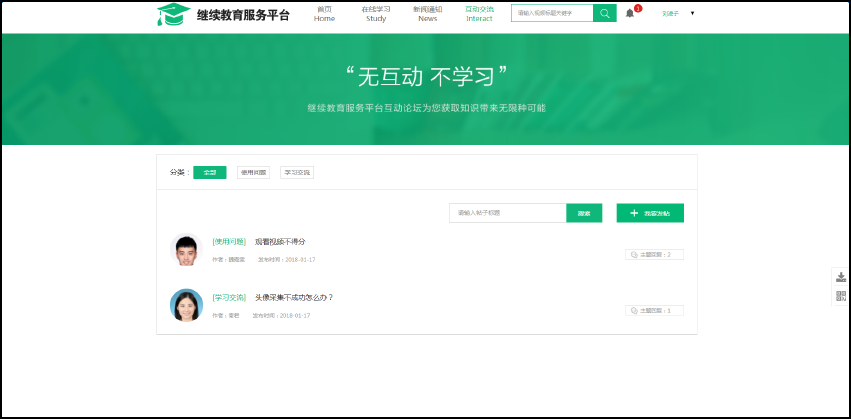The width and height of the screenshot is (851, 419).
Task: Open the 在线学习 Study menu
Action: (376, 13)
